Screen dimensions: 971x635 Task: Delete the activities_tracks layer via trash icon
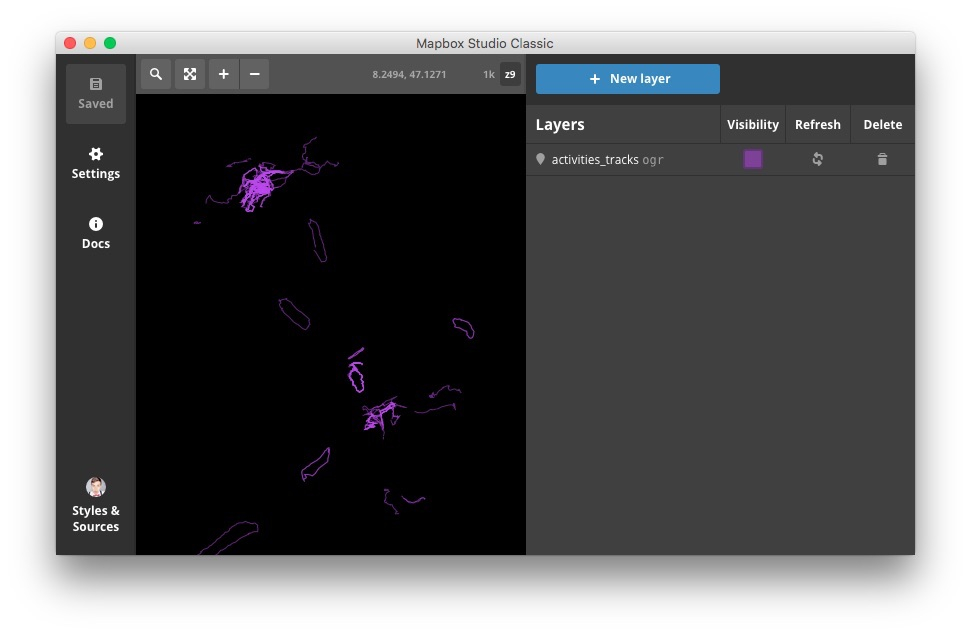pyautogui.click(x=882, y=159)
